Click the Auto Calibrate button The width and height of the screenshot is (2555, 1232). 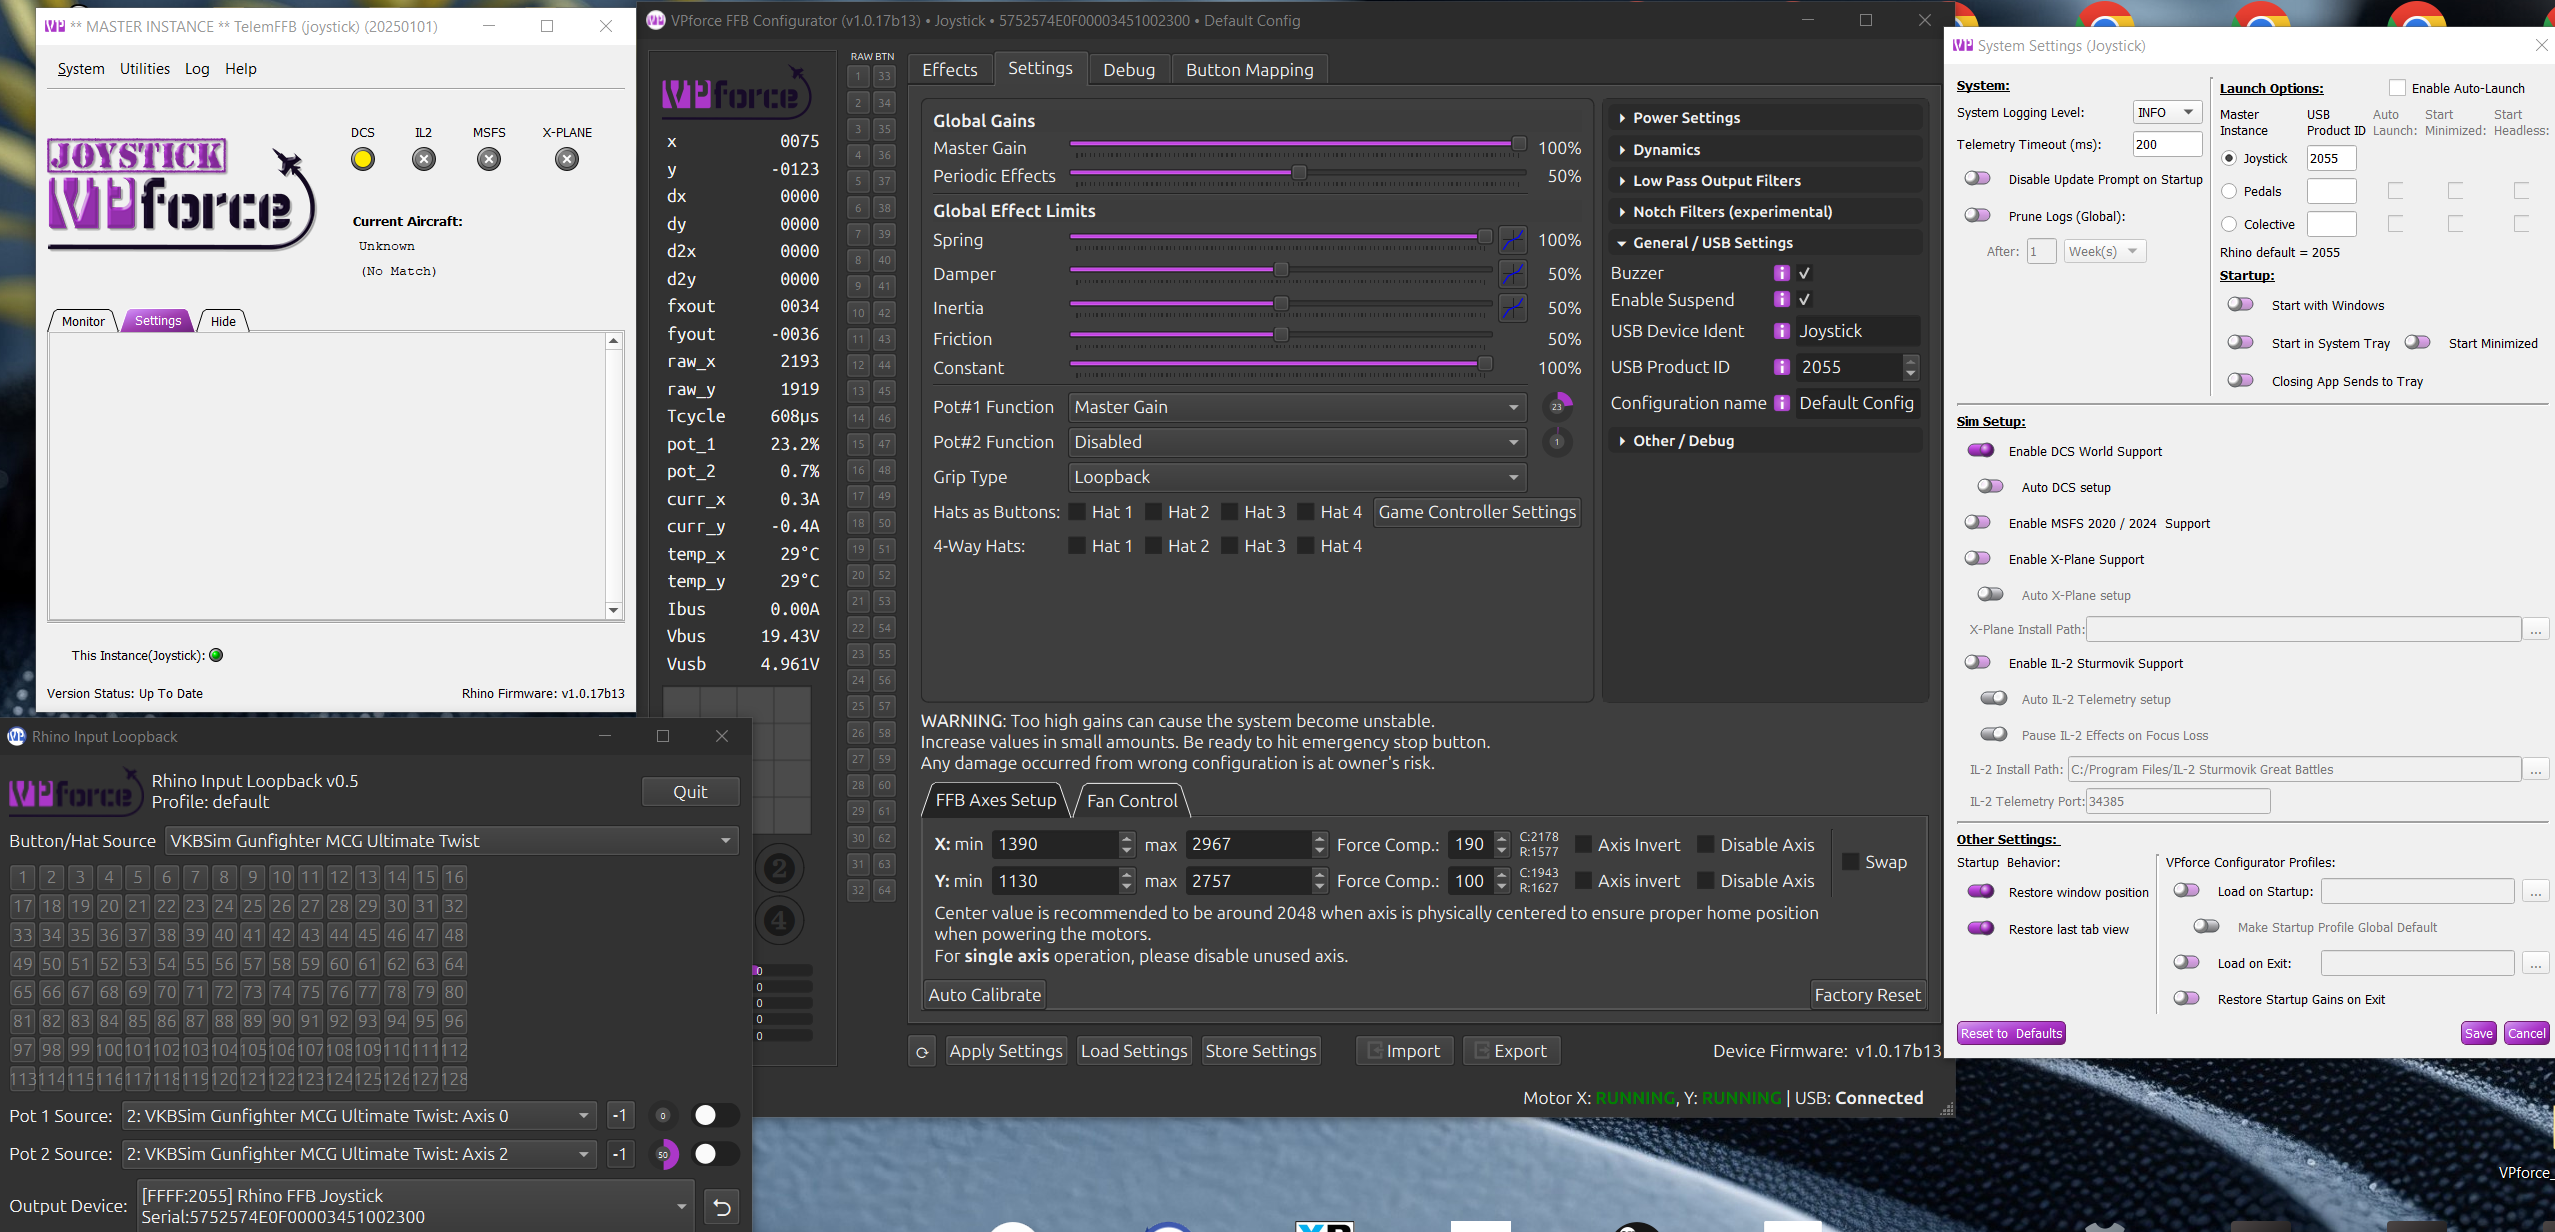coord(984,995)
